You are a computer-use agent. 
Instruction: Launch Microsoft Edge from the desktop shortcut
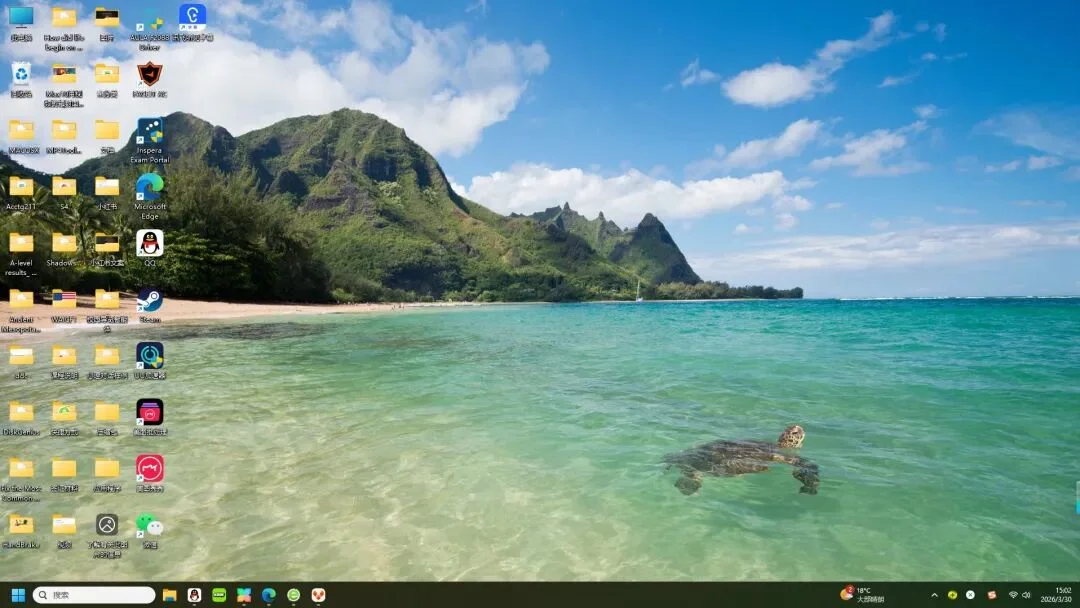coord(149,188)
